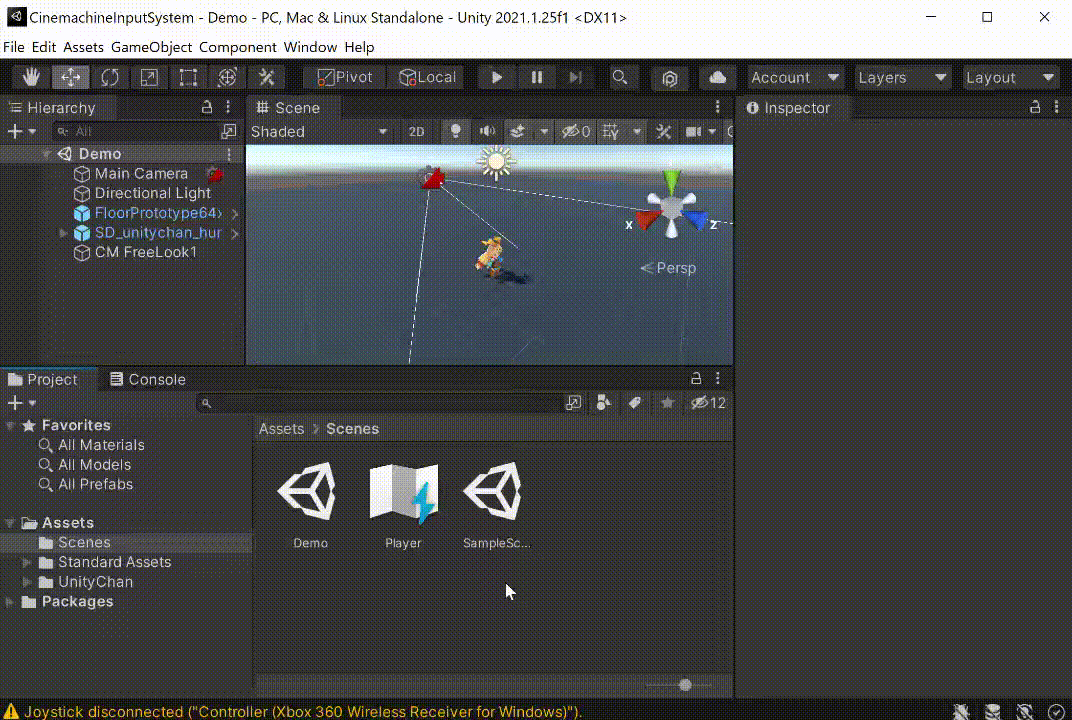Toggle scene grid visibility

coord(611,131)
